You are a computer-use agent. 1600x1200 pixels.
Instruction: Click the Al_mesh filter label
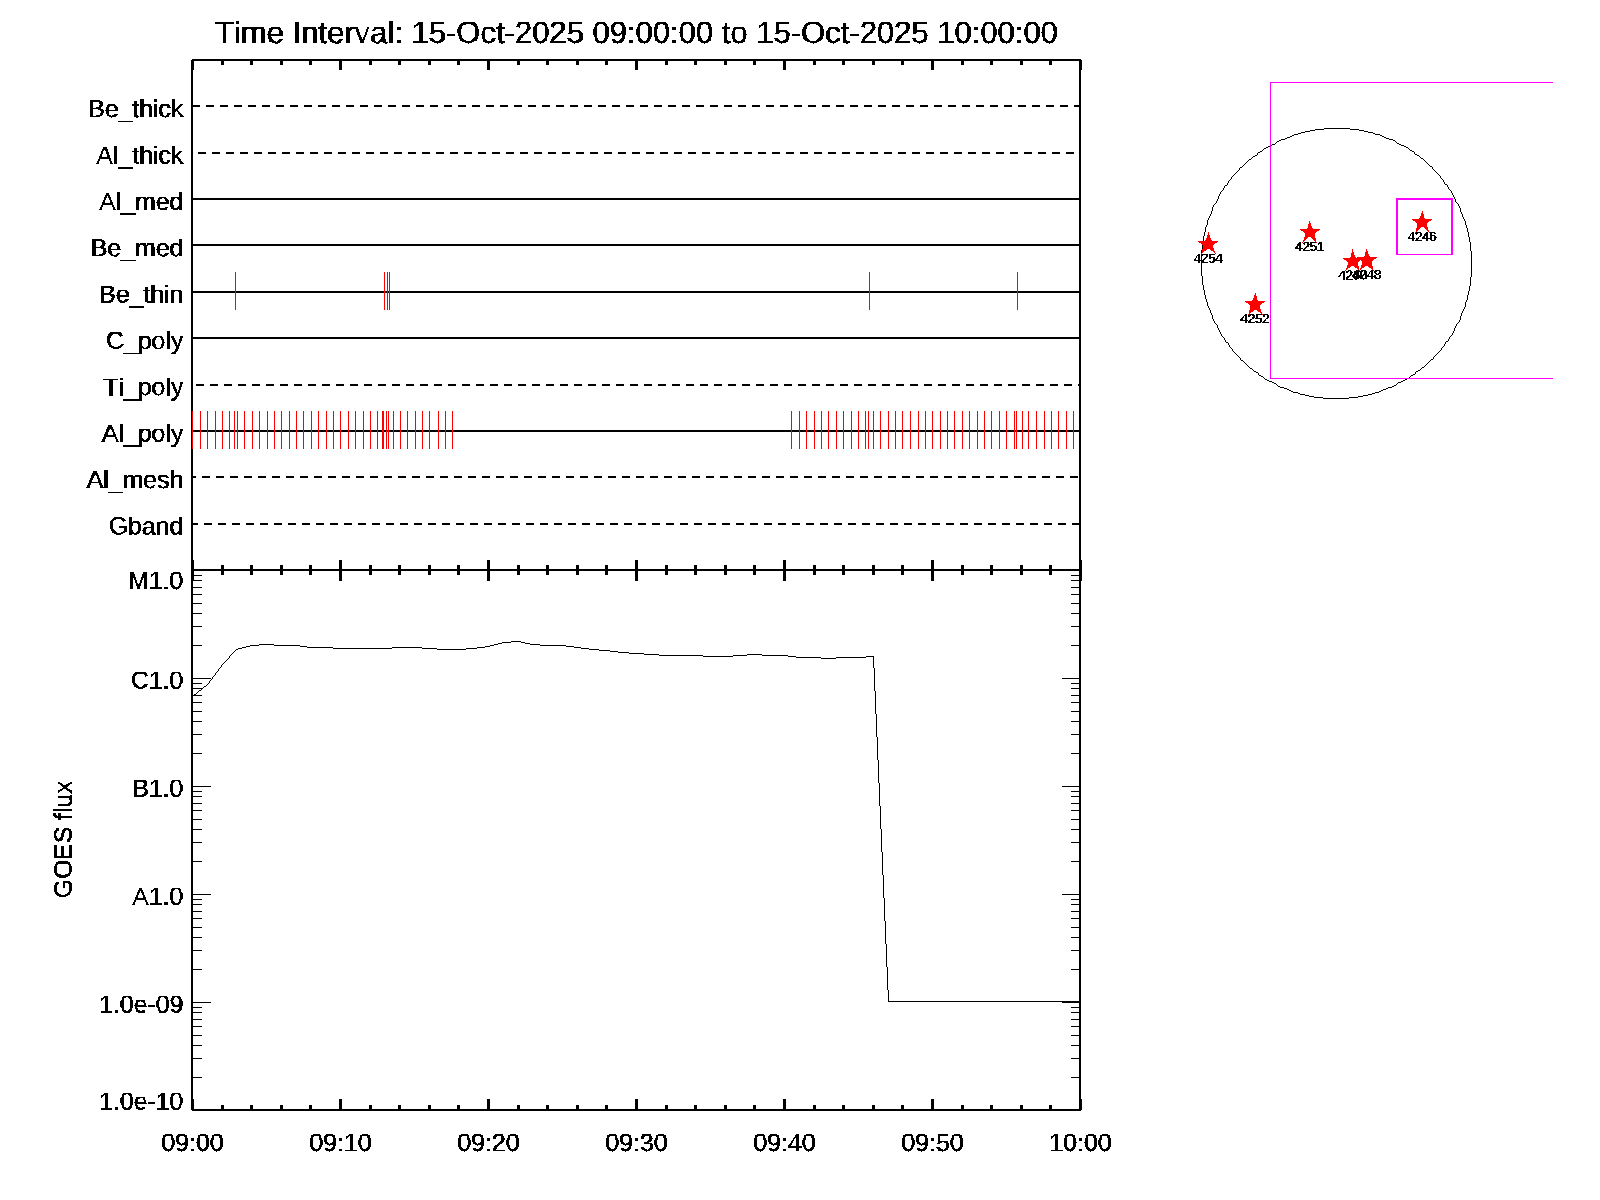coord(135,481)
